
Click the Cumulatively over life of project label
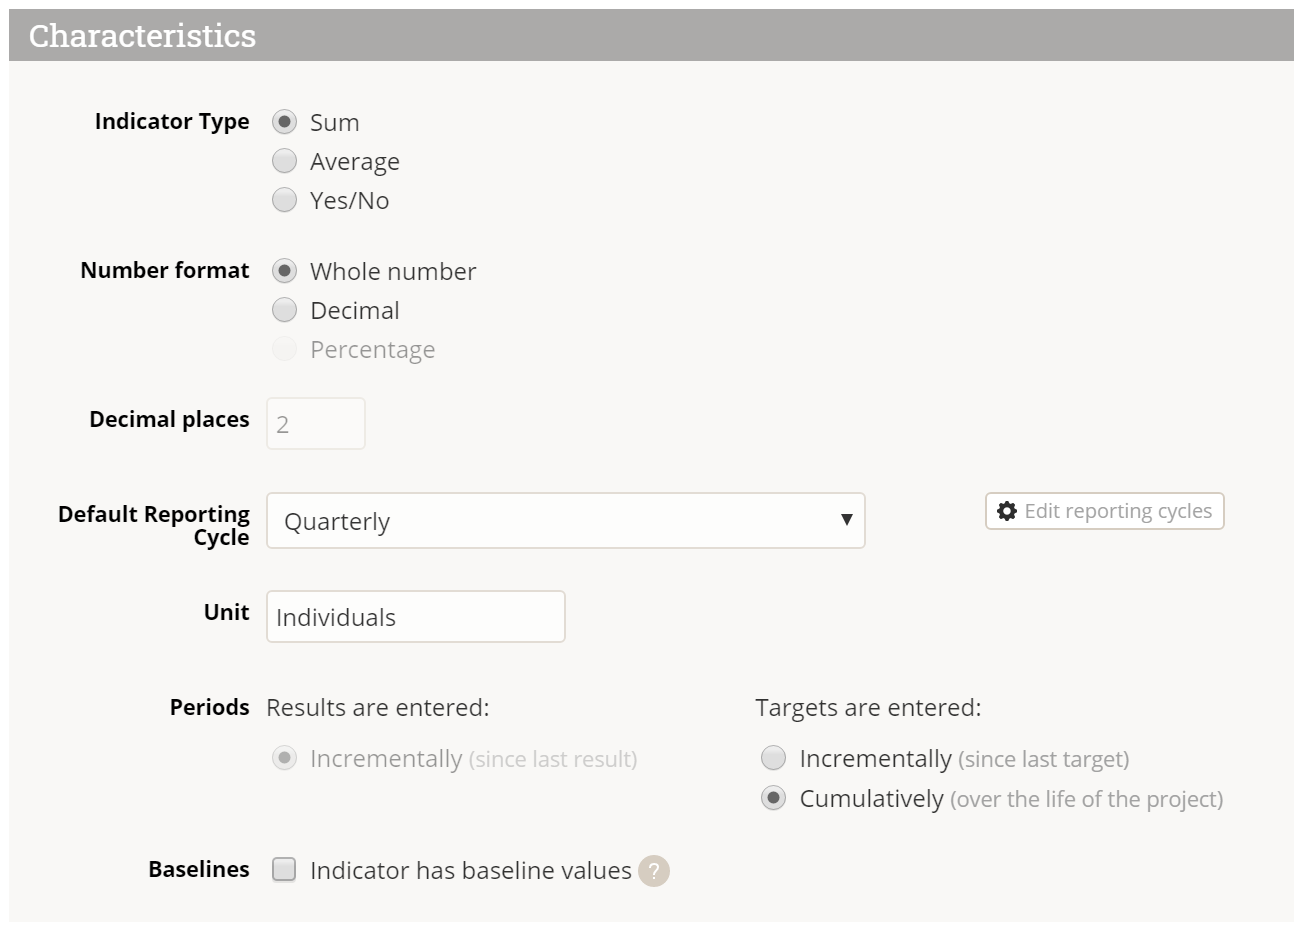pyautogui.click(x=1010, y=799)
